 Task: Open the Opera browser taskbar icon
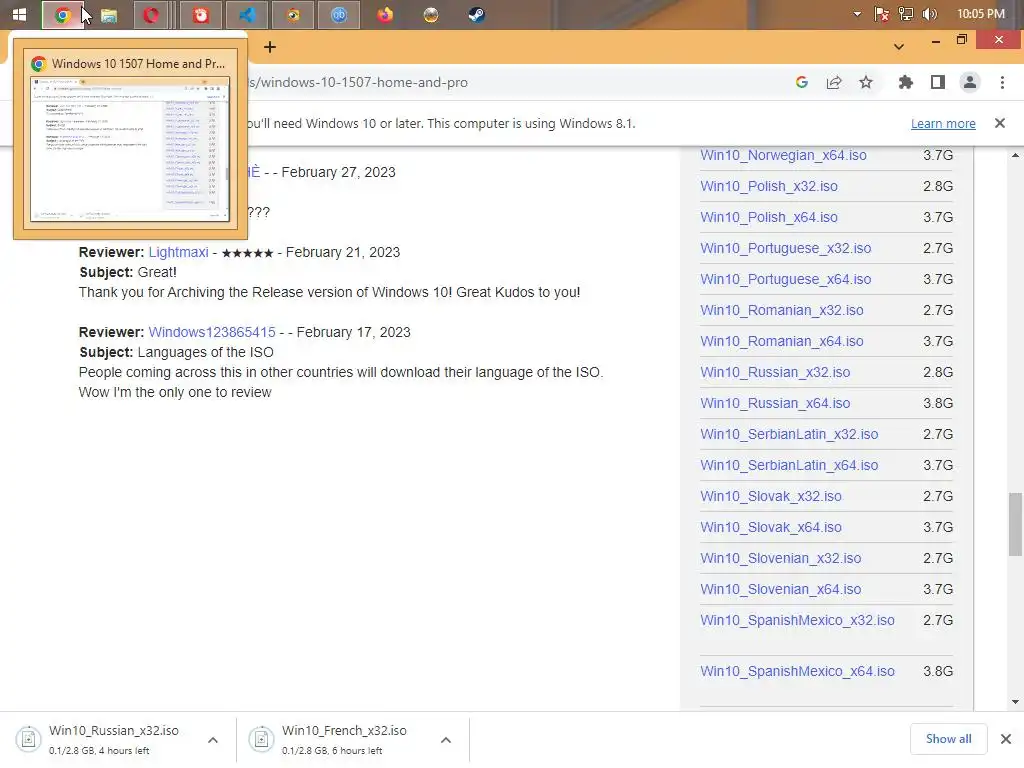pos(151,14)
